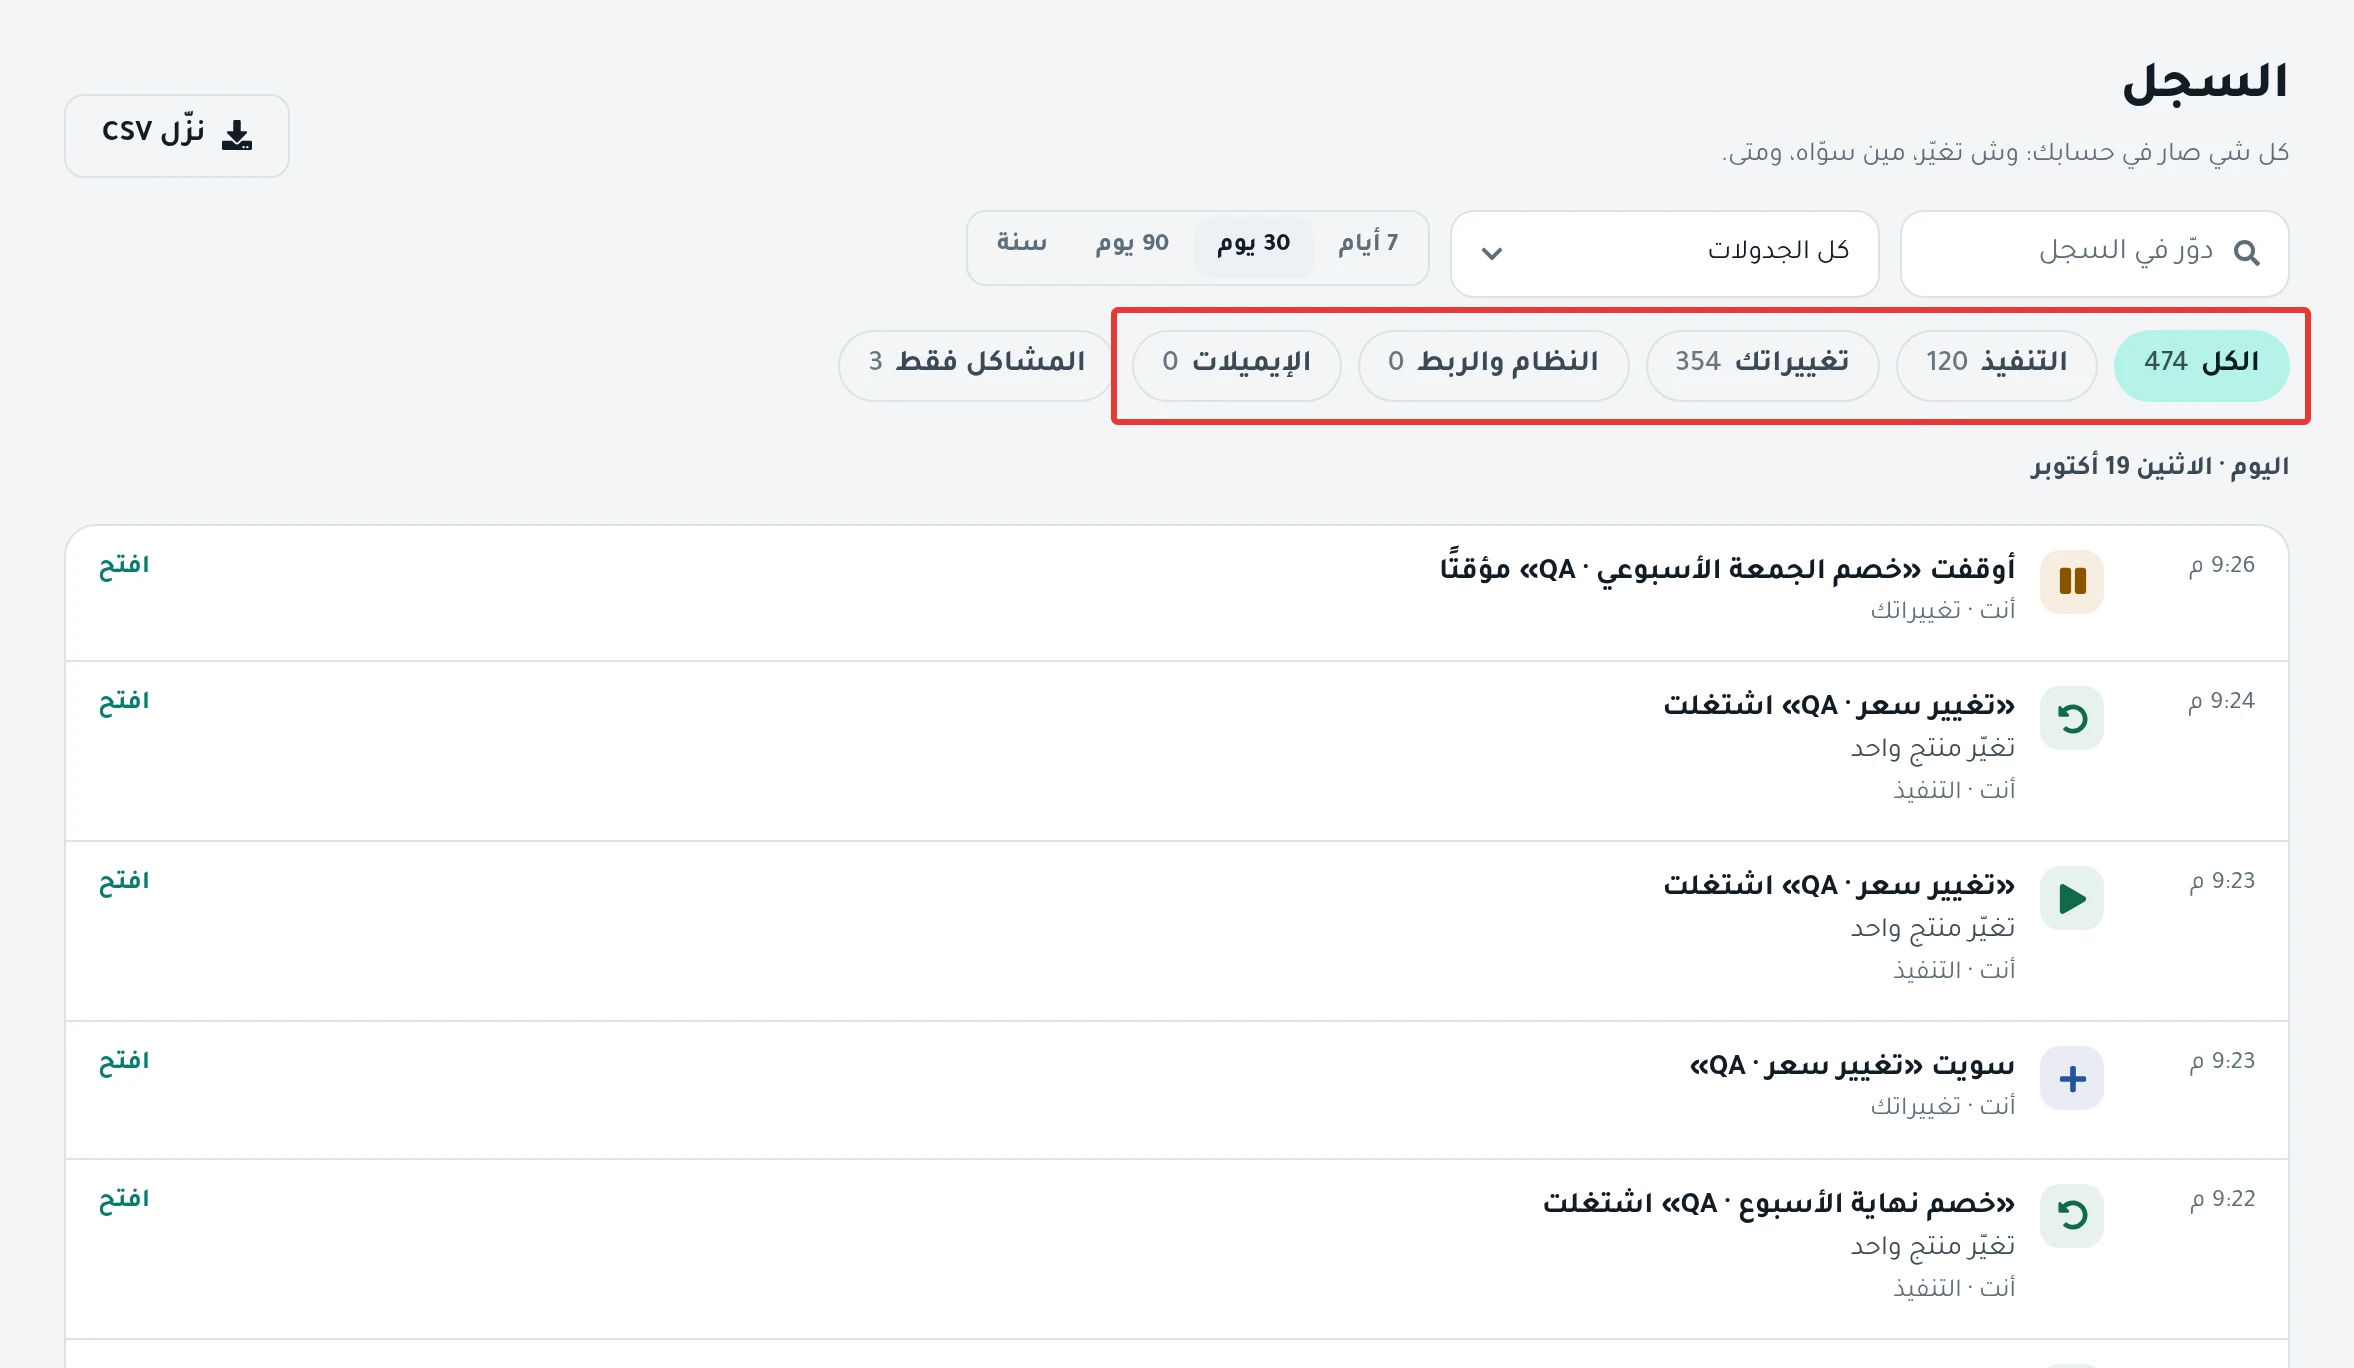Click title سويت «تغيير سعر · QA»
2354x1368 pixels.
[x=1852, y=1065]
